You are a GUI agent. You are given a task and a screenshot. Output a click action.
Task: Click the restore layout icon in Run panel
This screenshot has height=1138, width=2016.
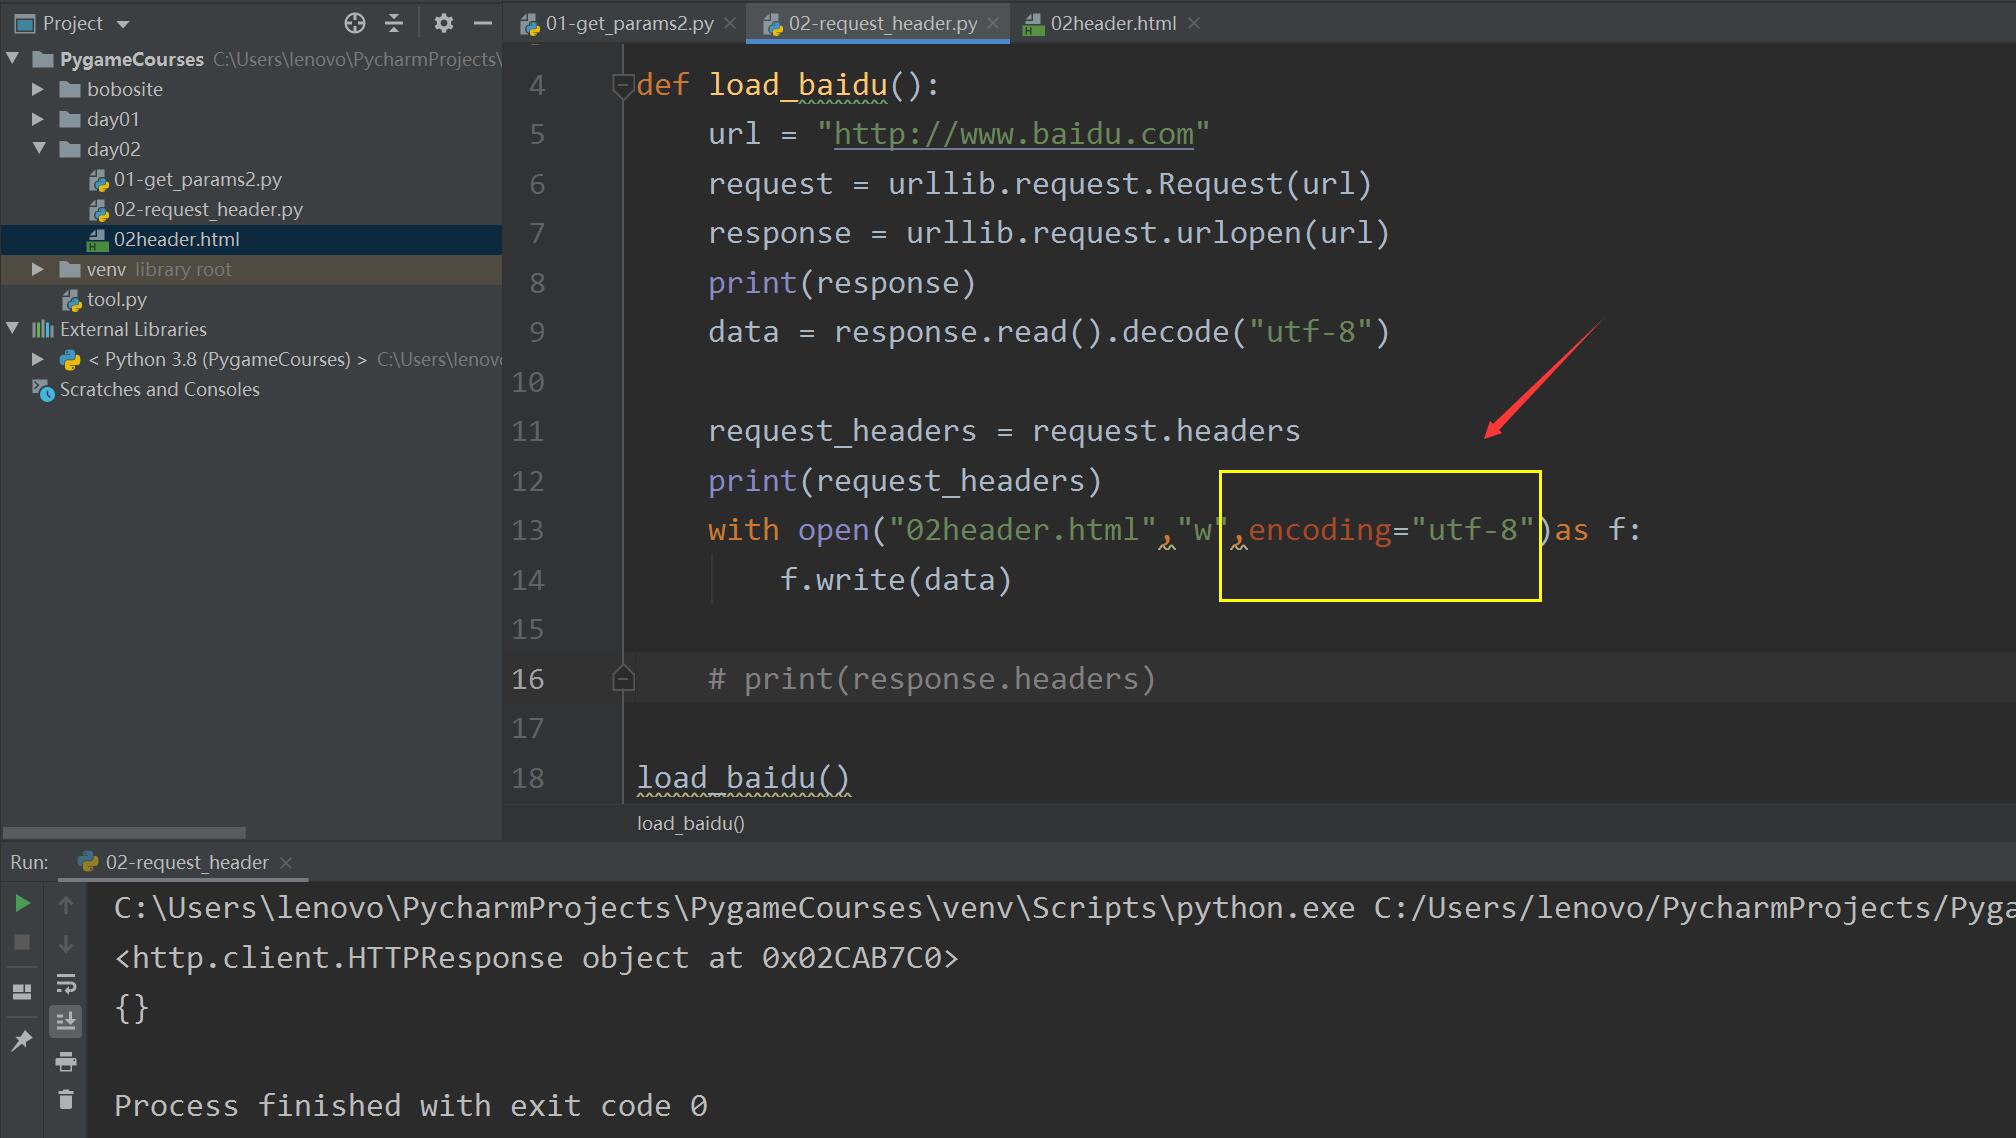tap(22, 991)
